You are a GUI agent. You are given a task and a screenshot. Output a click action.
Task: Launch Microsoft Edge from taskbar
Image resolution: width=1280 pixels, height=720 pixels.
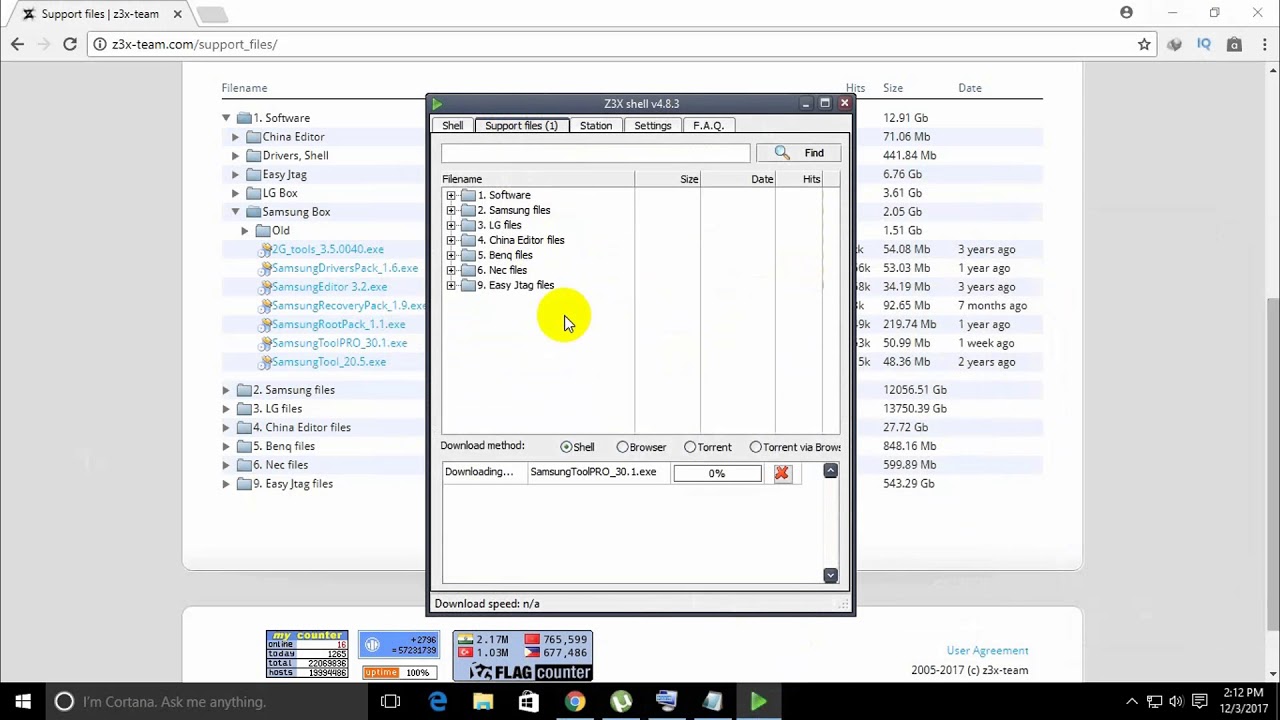(438, 702)
